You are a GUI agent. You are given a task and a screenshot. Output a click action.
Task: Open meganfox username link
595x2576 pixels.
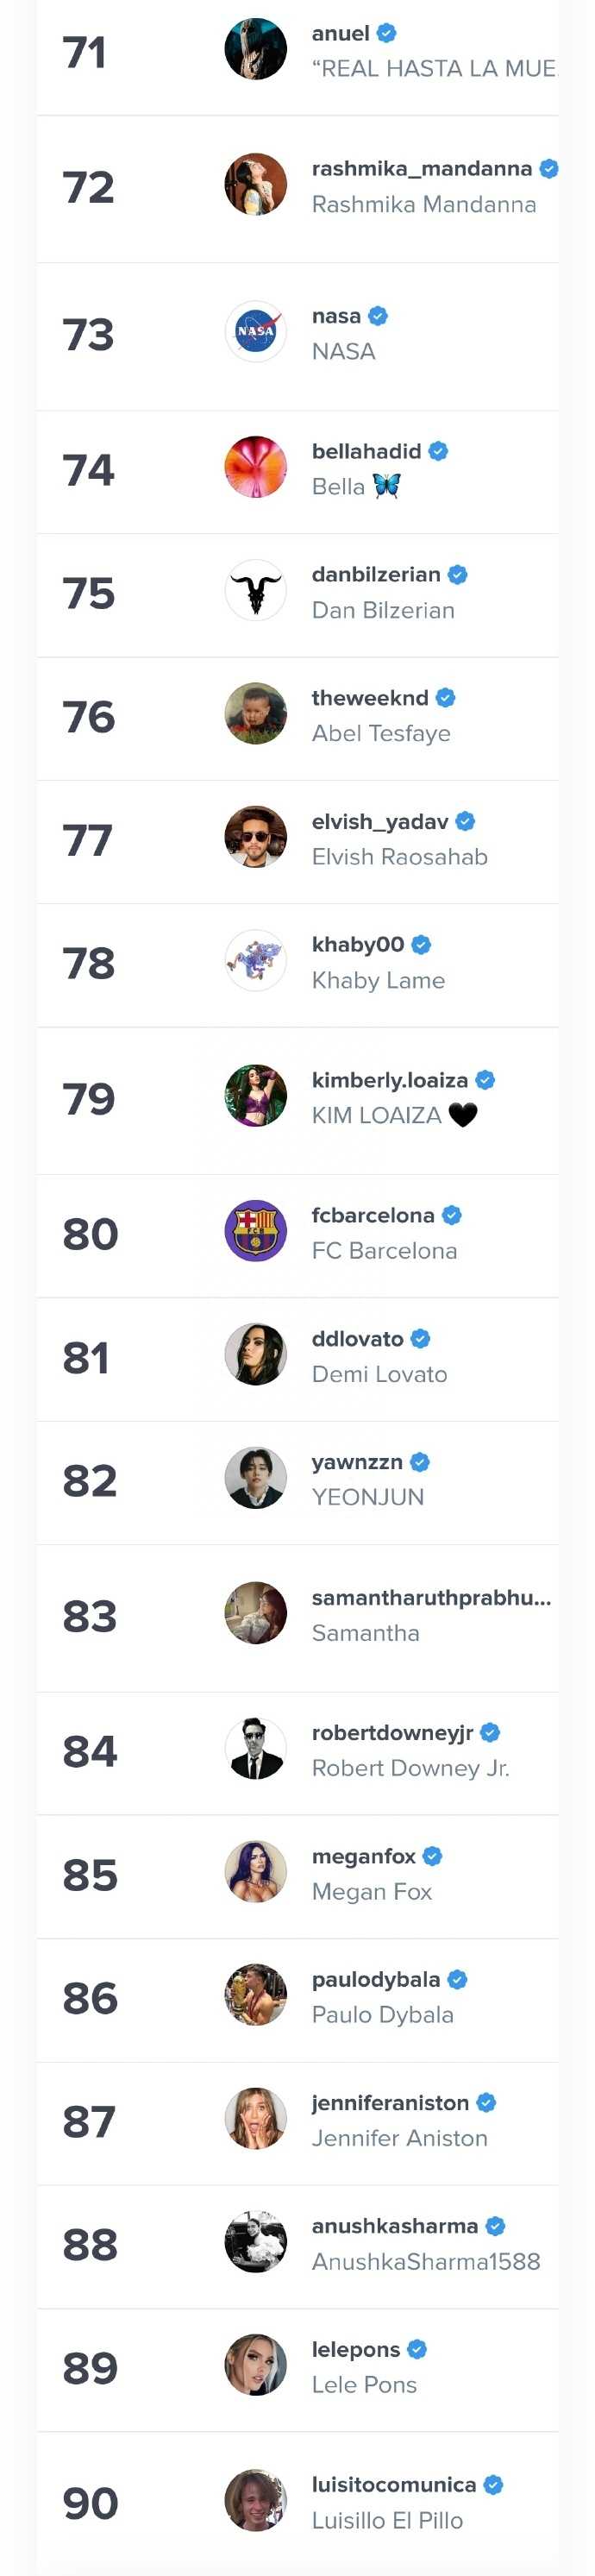click(363, 1856)
